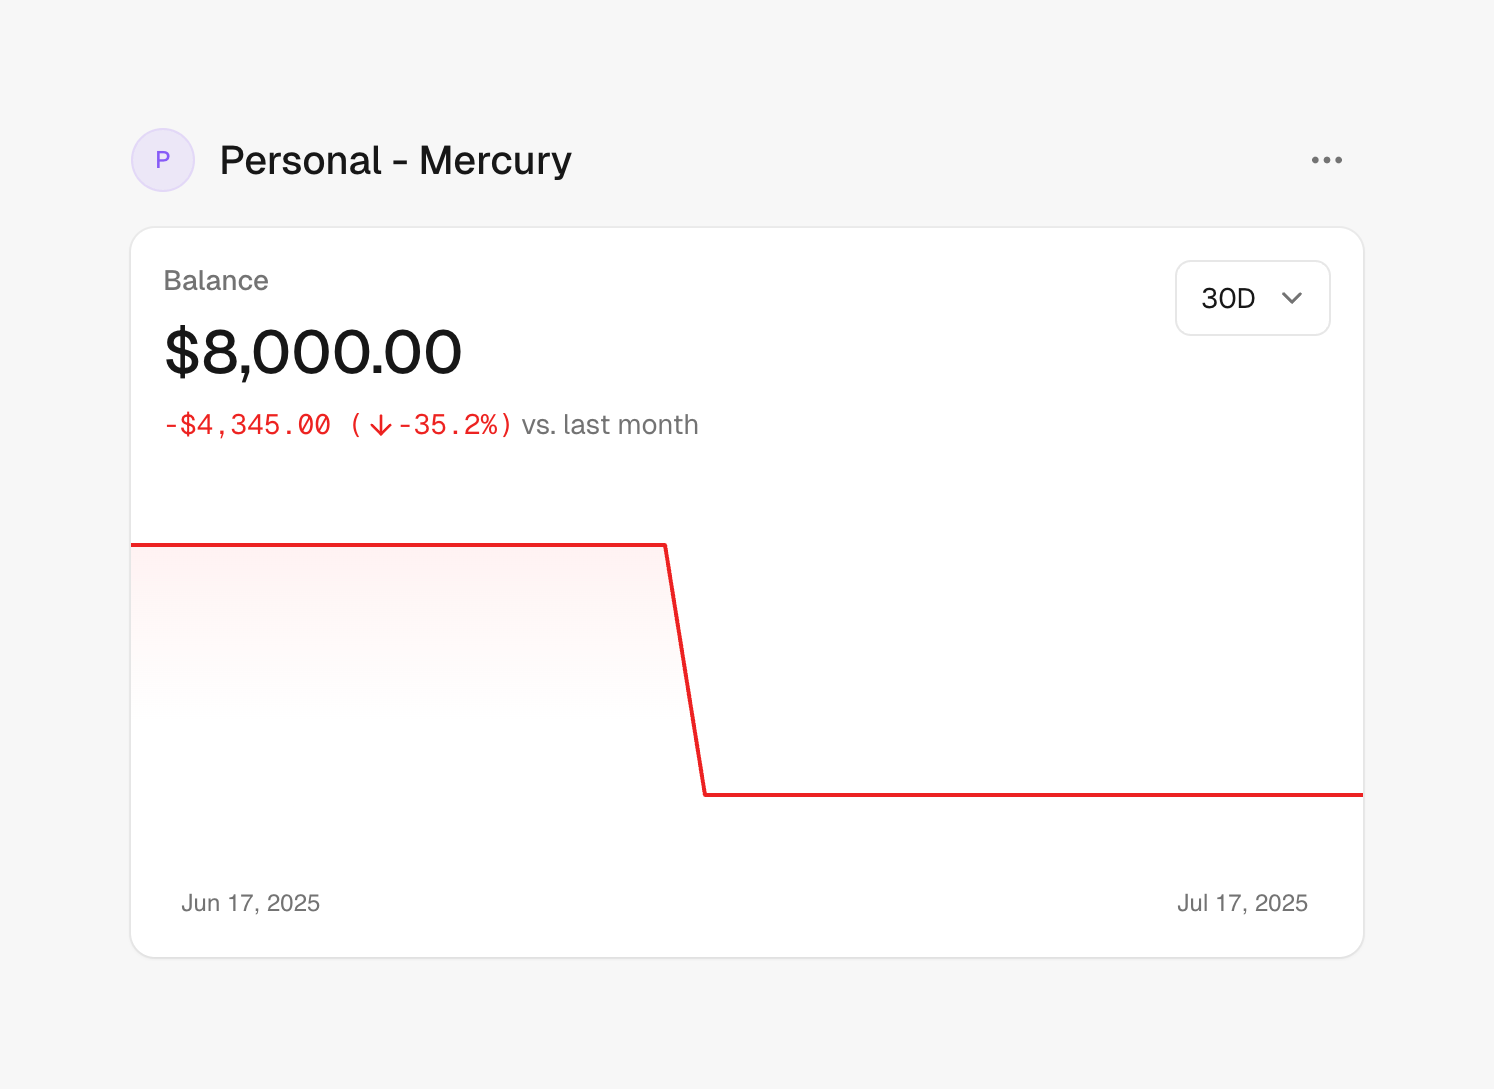This screenshot has width=1494, height=1089.
Task: Click the steep drop in the balance line
Action: point(685,670)
